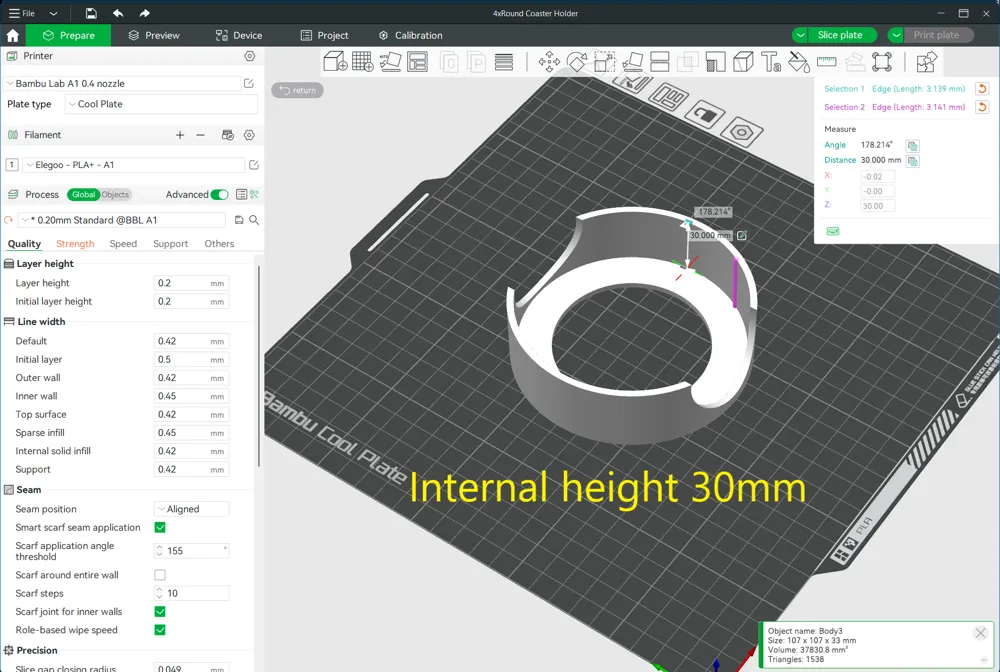Copy the Distance value to clipboard

(x=913, y=161)
